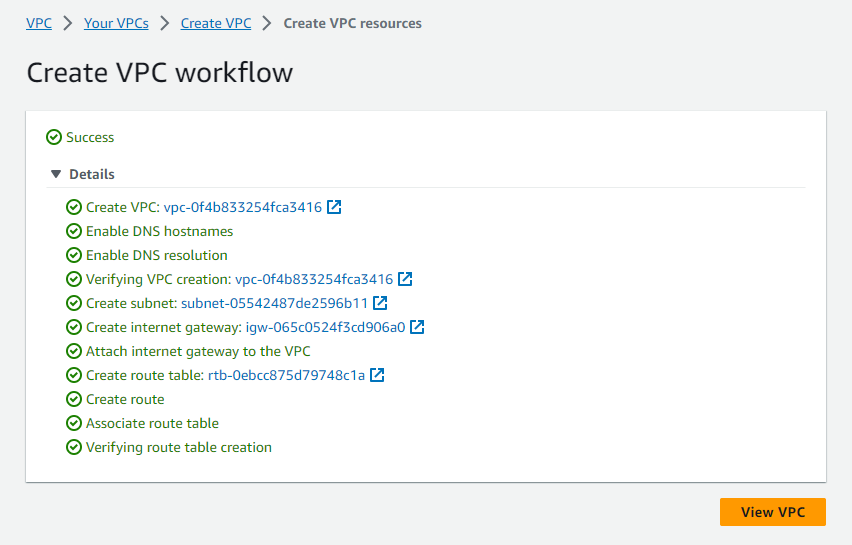The image size is (852, 545).
Task: Click check icon beside Attach internet gateway
Action: 74,351
